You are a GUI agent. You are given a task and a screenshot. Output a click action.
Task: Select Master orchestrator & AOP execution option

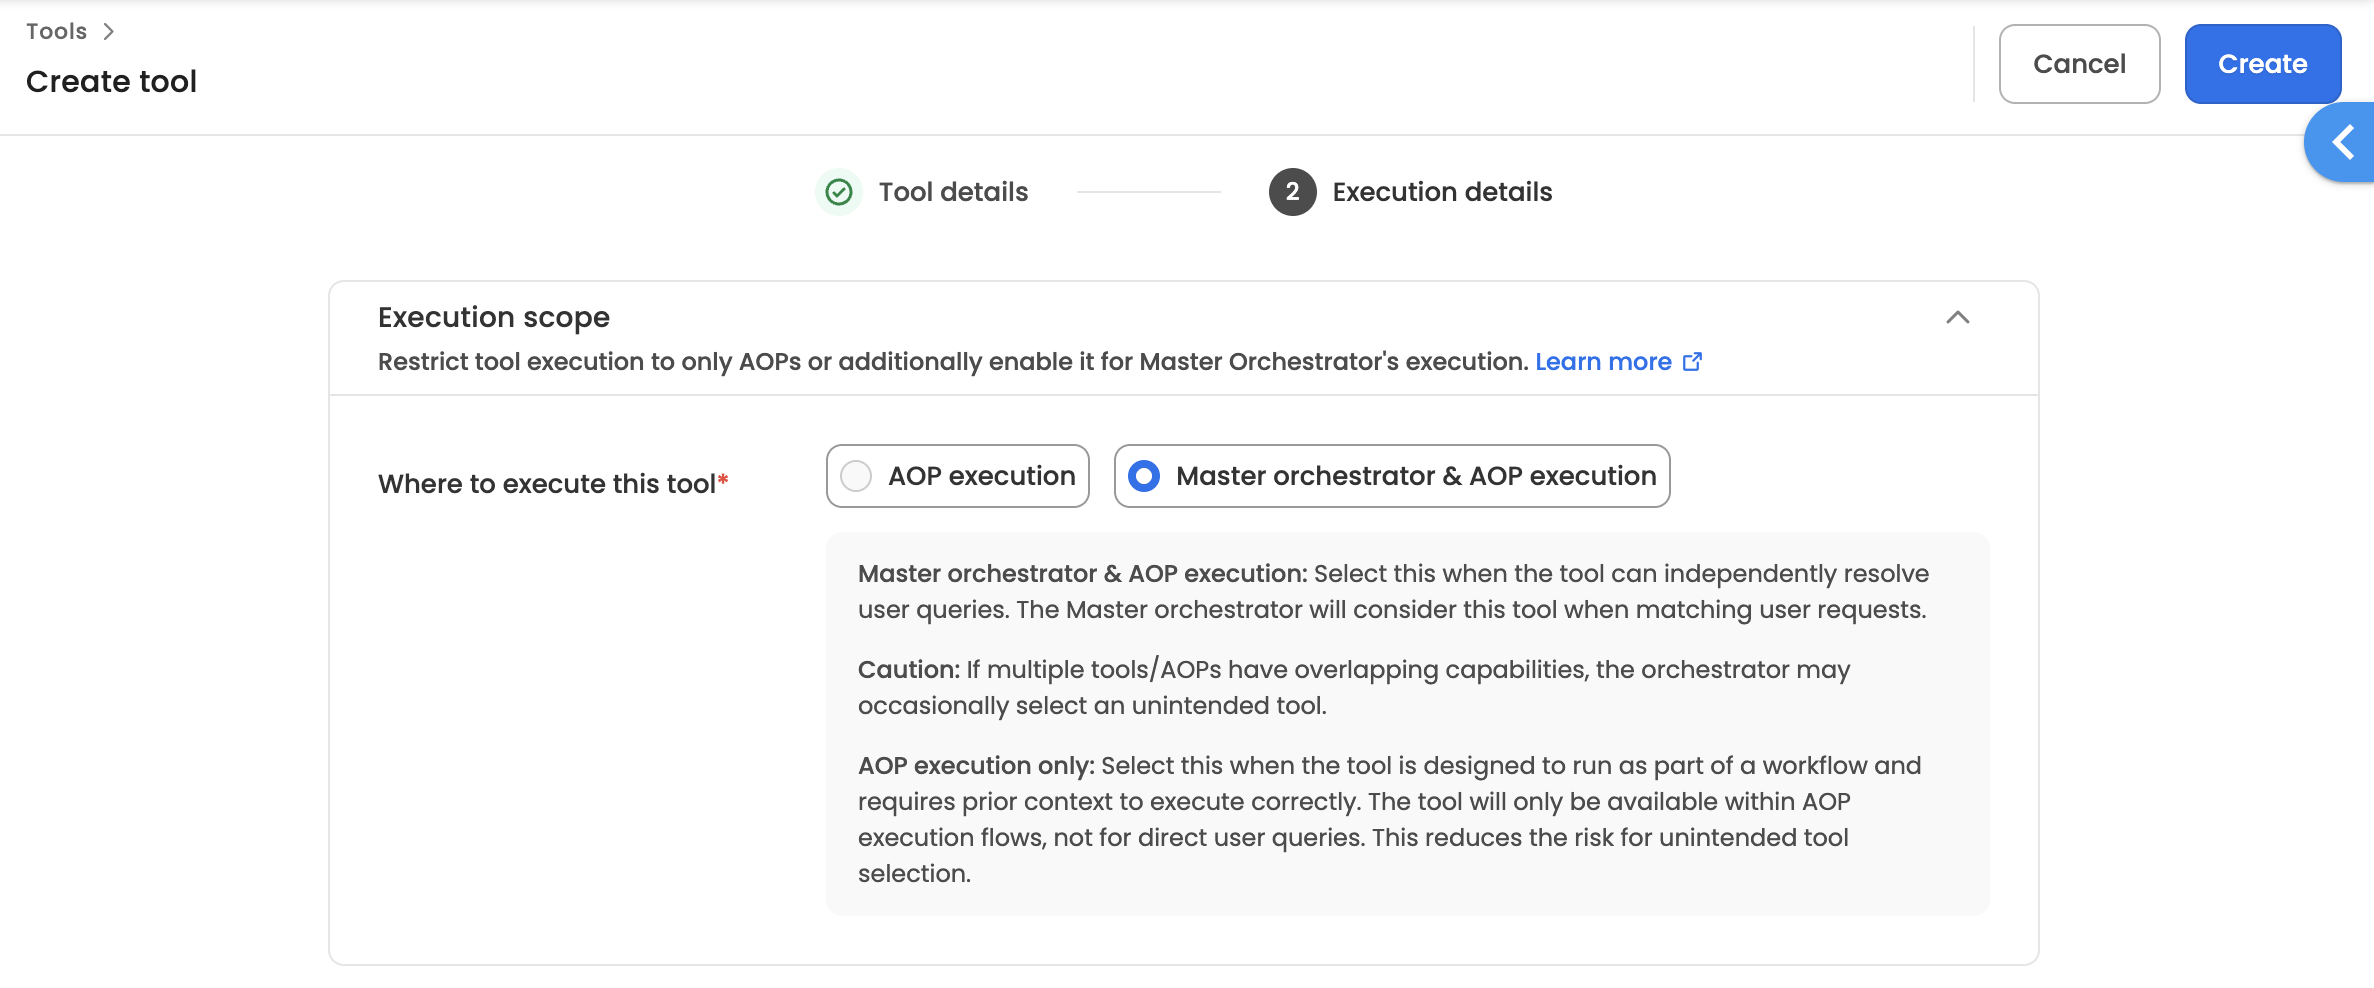[x=1392, y=476]
